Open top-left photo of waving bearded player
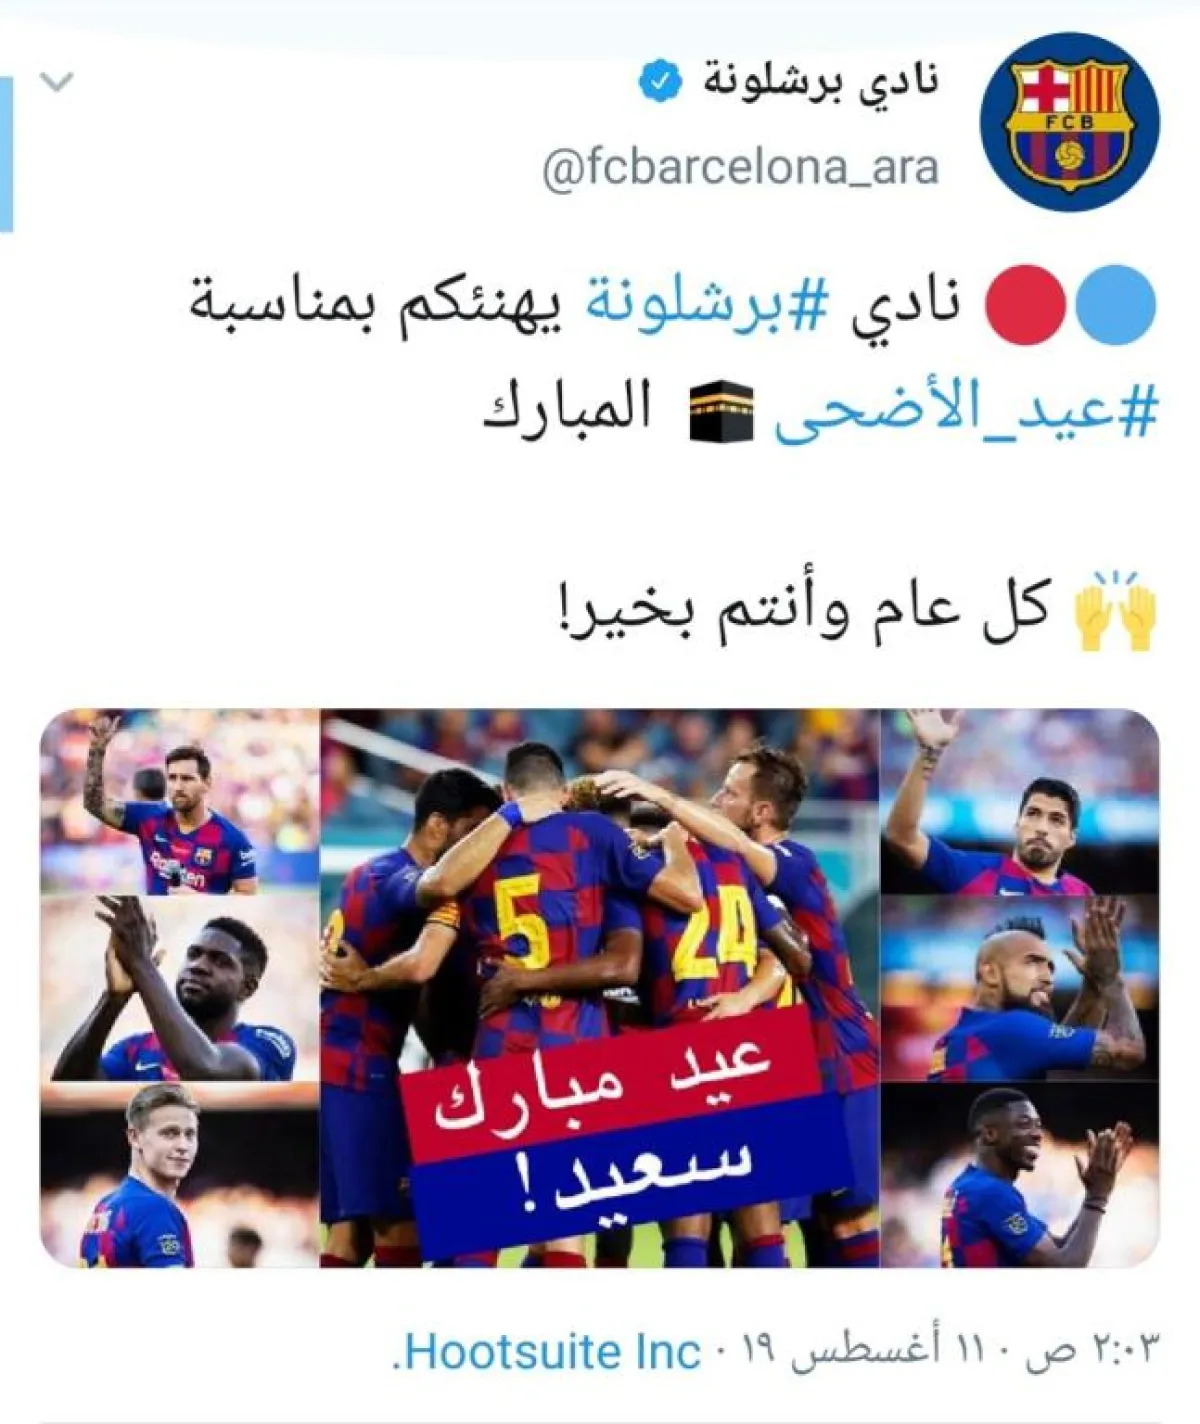Image resolution: width=1200 pixels, height=1424 pixels. pyautogui.click(x=179, y=802)
